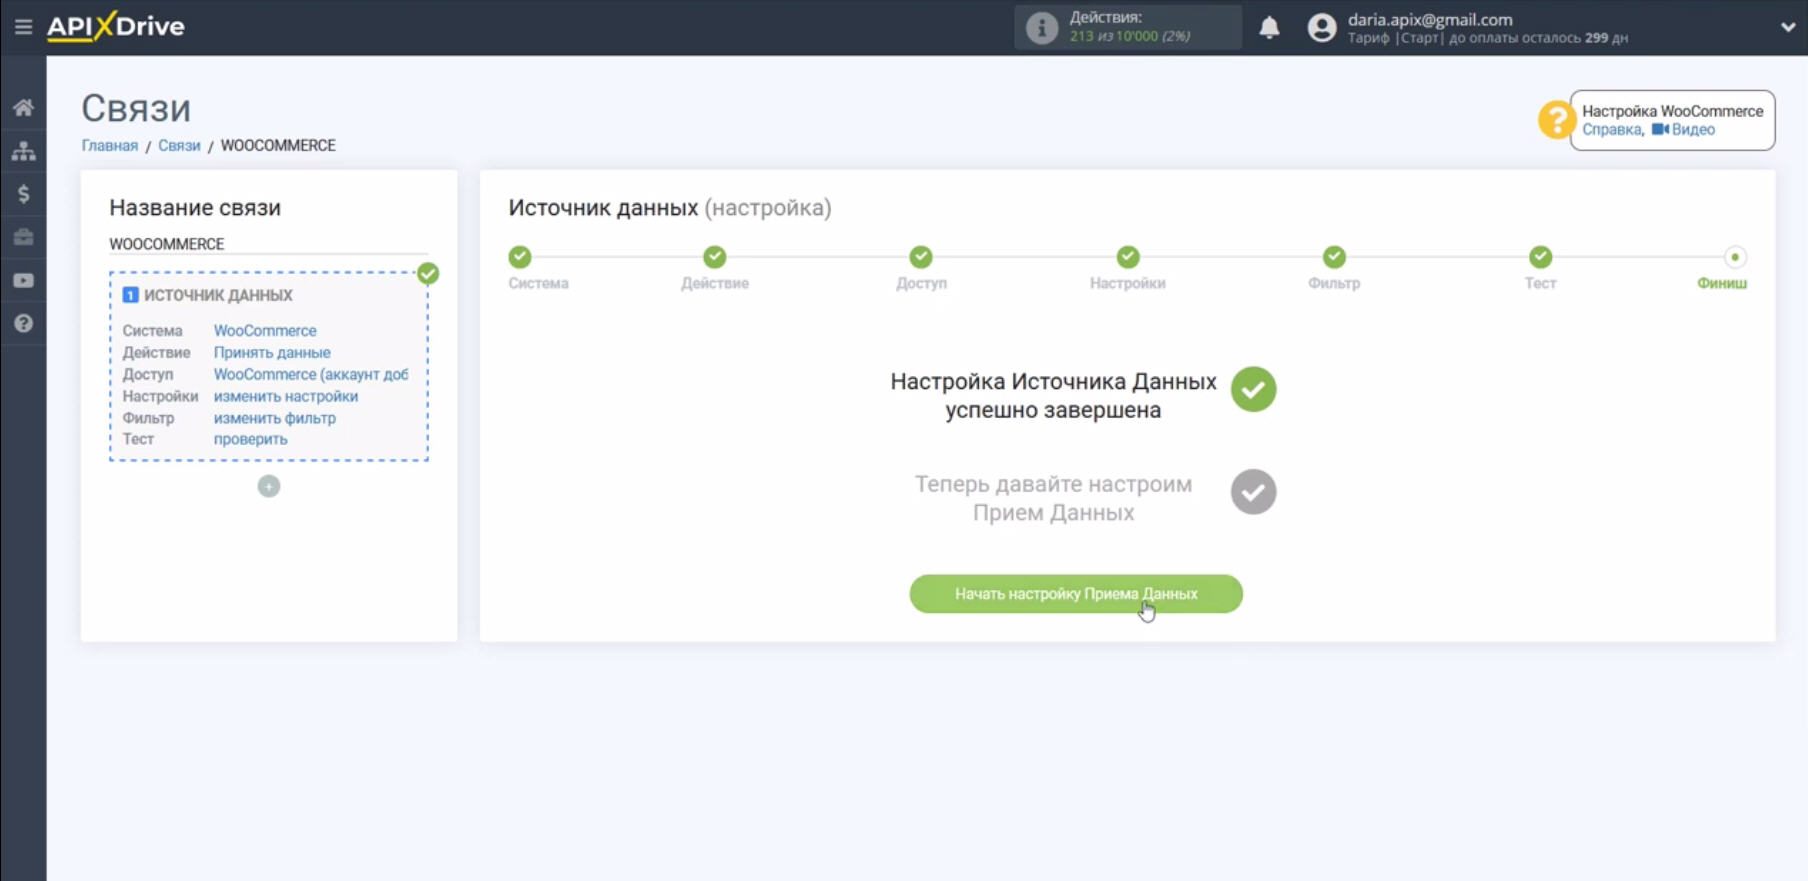Open the Видео tutorial link
The width and height of the screenshot is (1808, 881).
tap(1683, 129)
